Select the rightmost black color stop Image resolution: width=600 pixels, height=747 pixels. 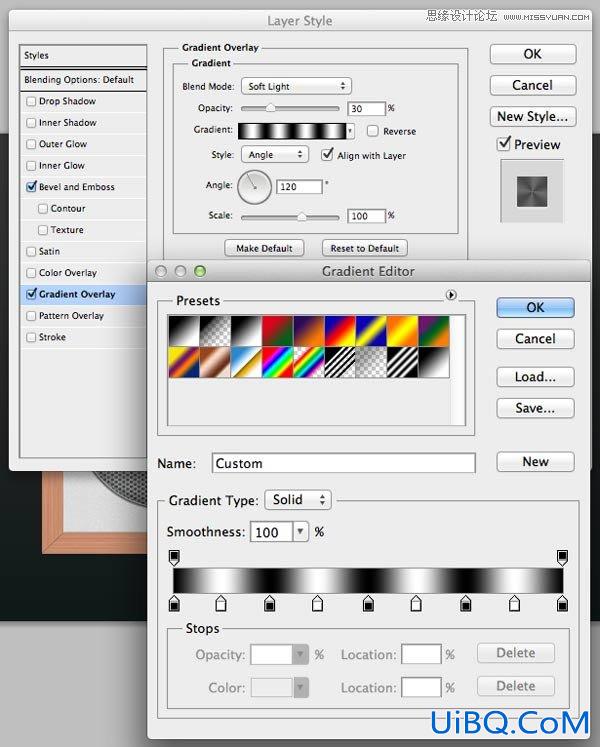[x=562, y=603]
